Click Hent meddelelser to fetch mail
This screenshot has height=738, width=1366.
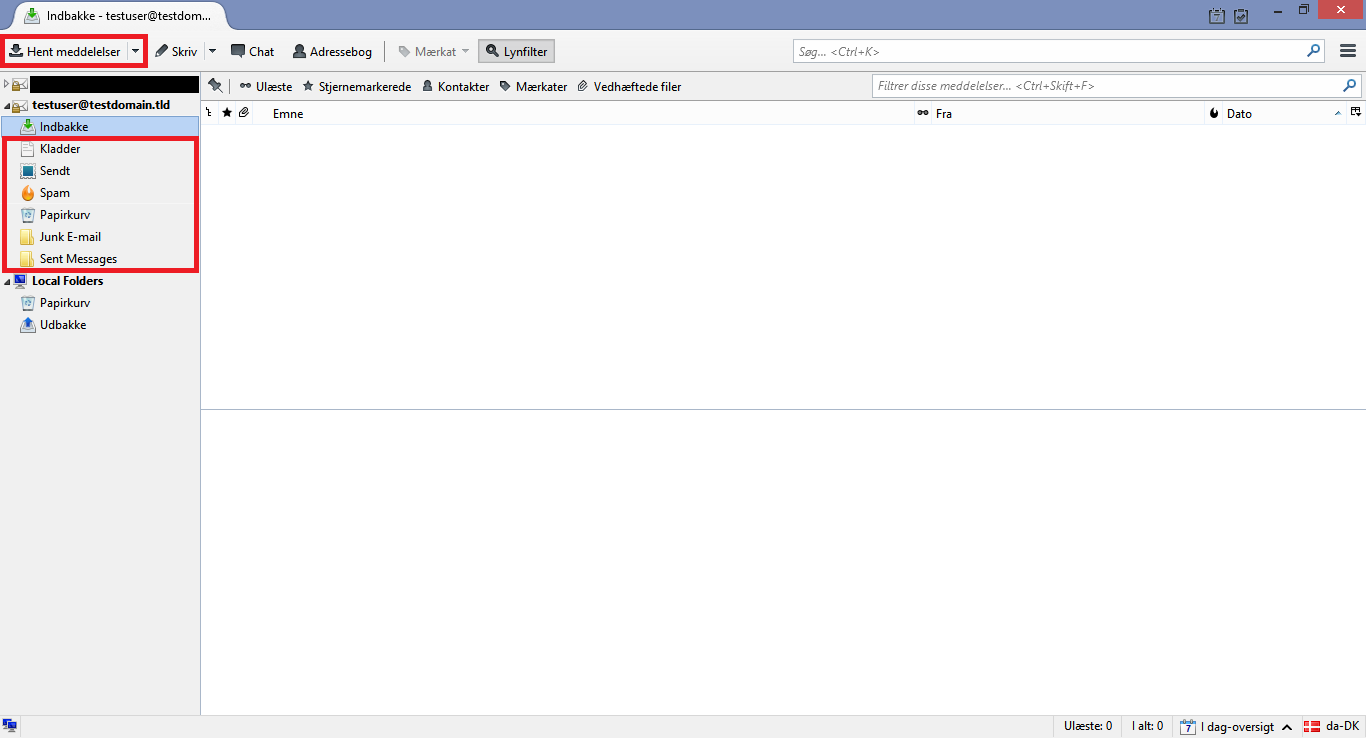point(65,51)
